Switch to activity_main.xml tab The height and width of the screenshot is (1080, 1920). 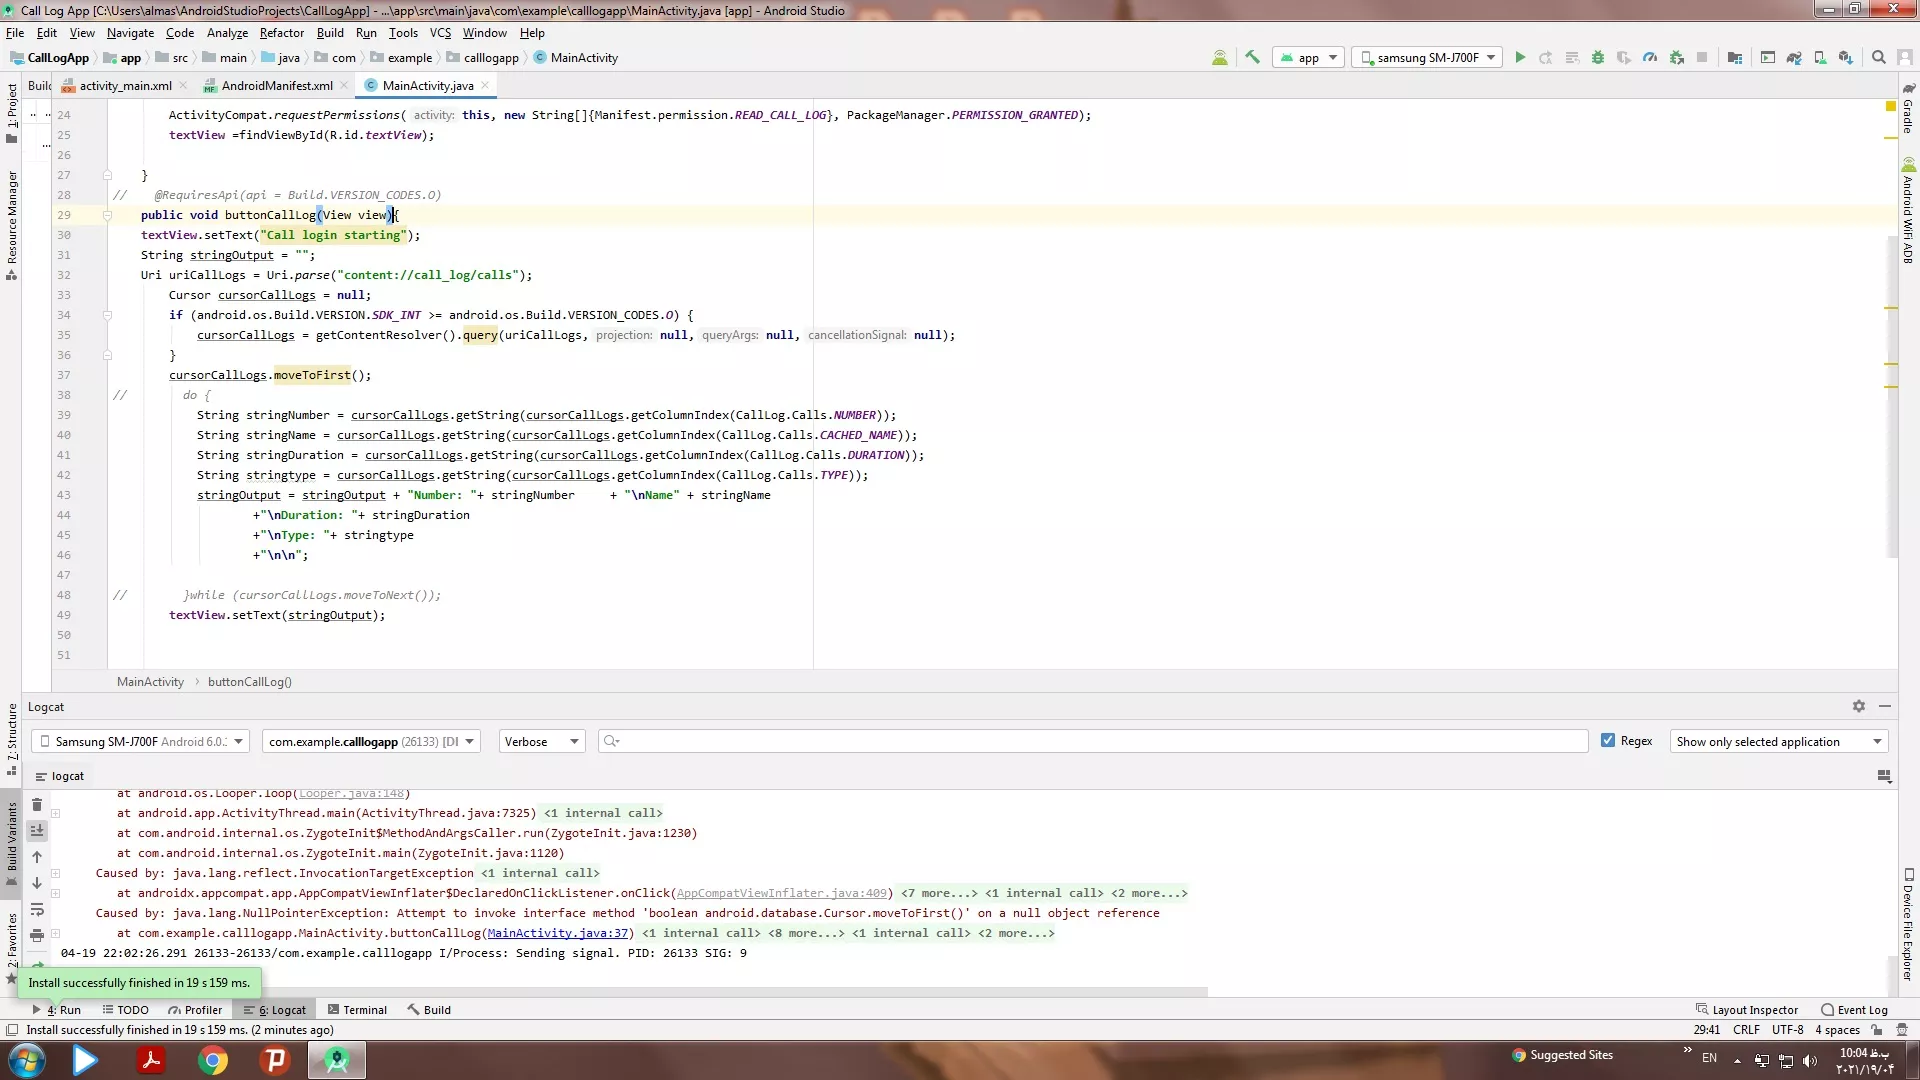[125, 86]
